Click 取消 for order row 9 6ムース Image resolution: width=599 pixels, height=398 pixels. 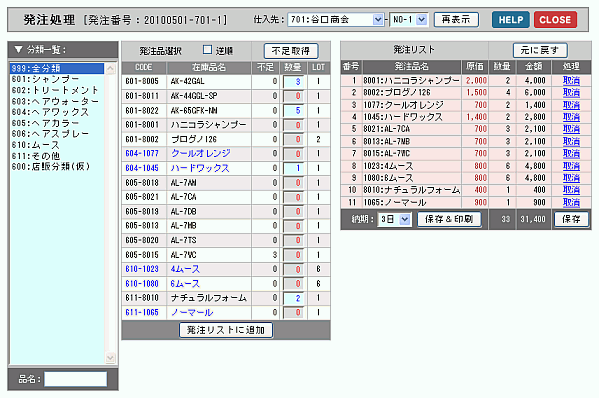click(x=571, y=178)
